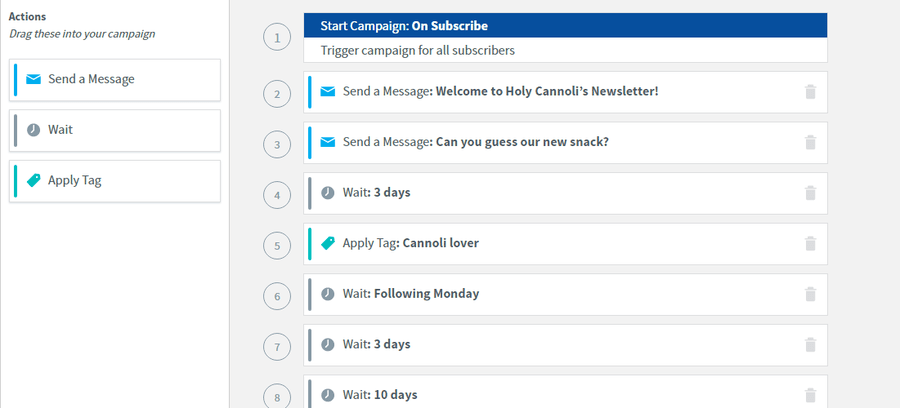Delete the Apply Tag: Cannoli lover step

coord(810,243)
